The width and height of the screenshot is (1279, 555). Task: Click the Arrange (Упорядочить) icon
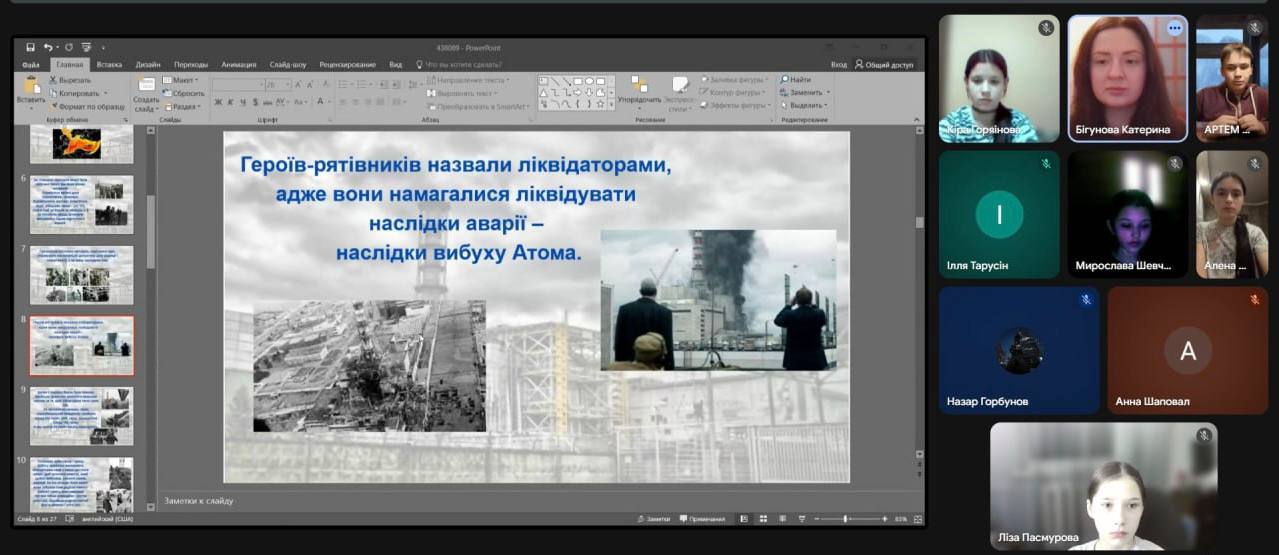click(x=639, y=86)
